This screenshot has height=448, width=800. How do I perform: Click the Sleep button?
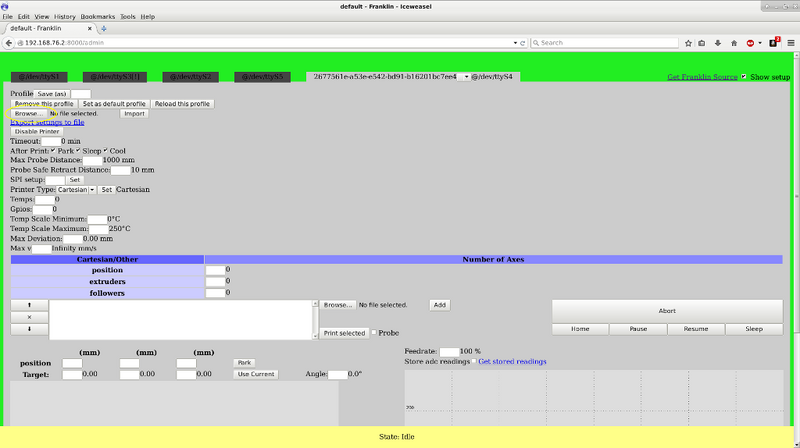[x=754, y=329]
